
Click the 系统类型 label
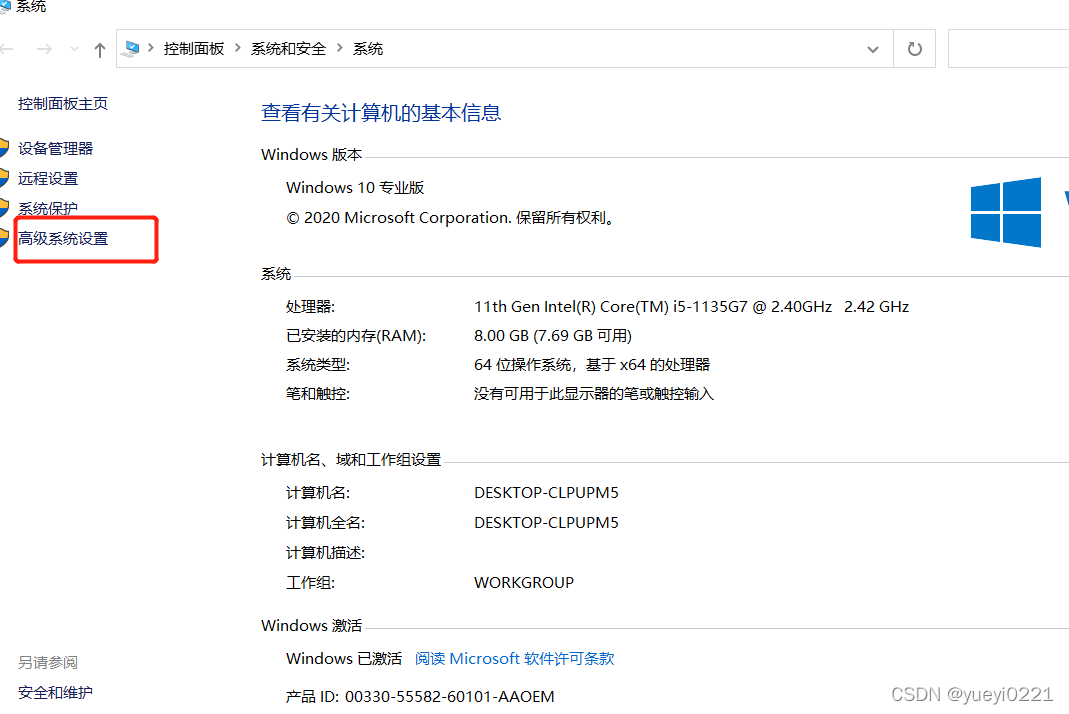[318, 365]
